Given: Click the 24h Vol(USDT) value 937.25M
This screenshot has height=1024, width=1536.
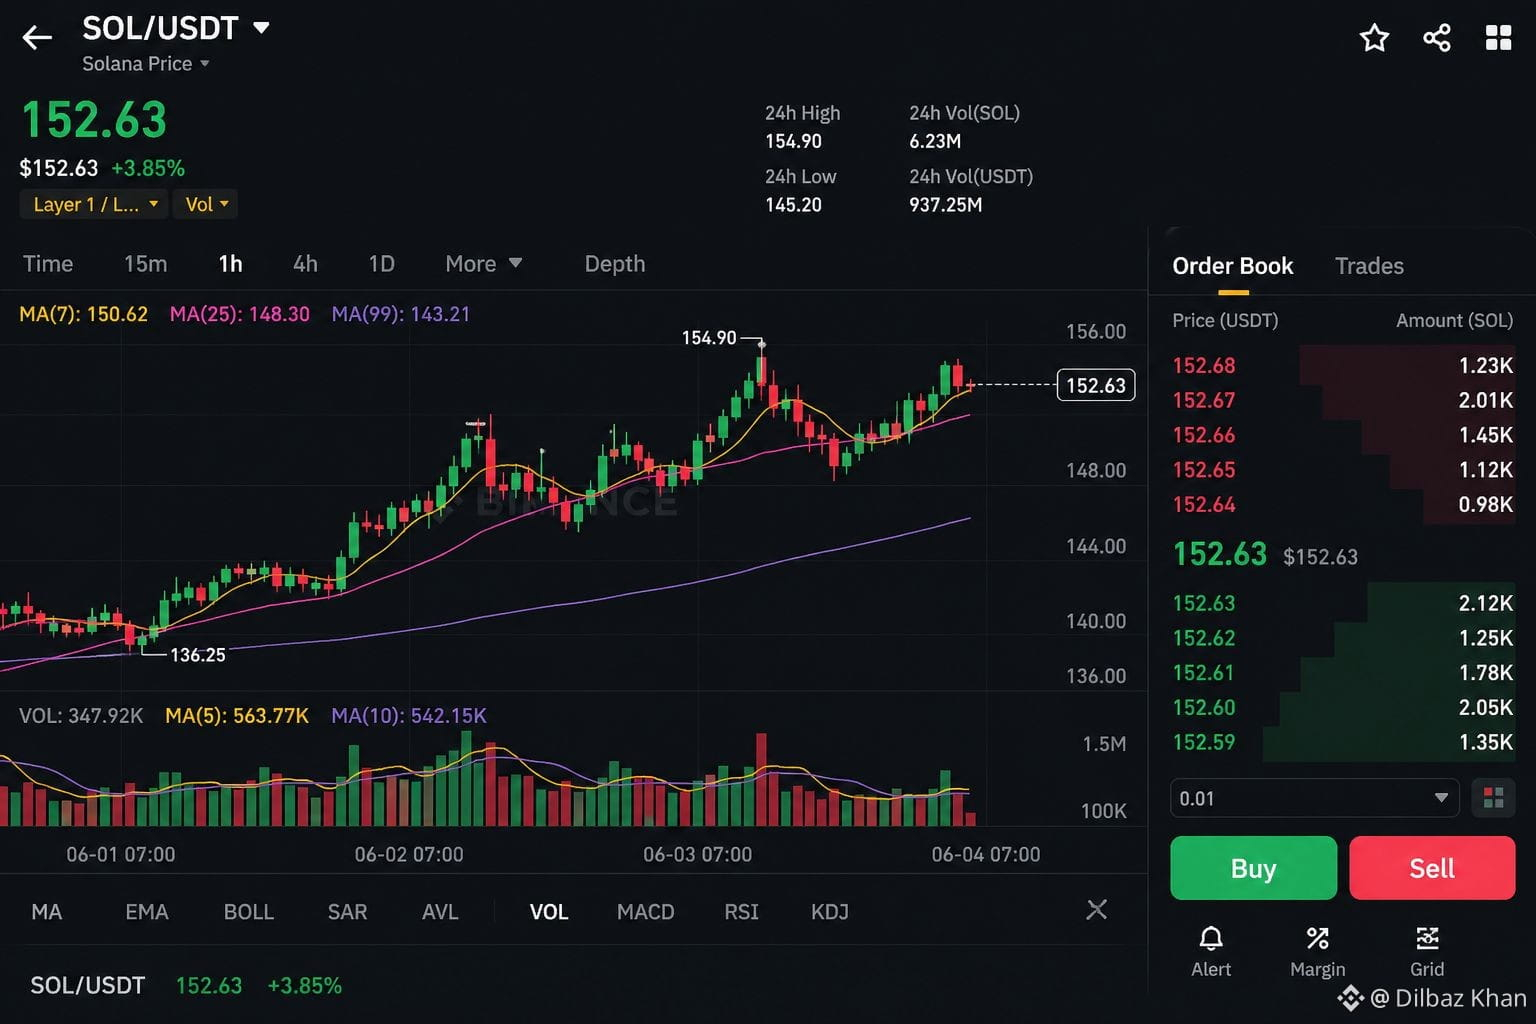Looking at the screenshot, I should click(x=945, y=205).
